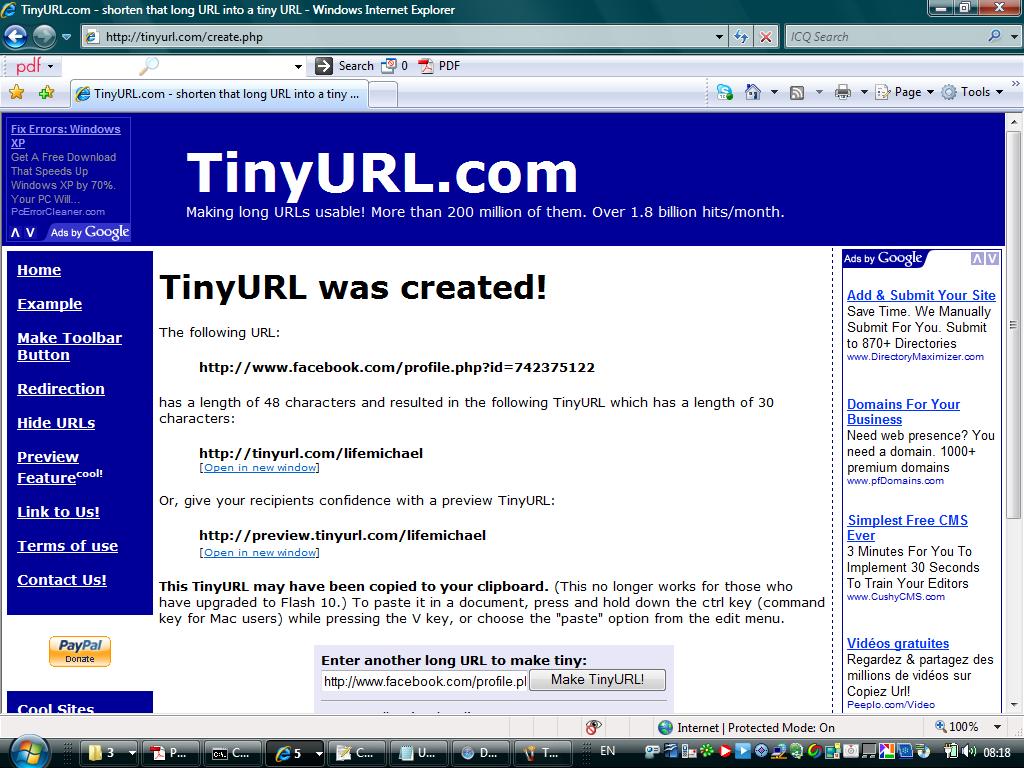Click the magnifier search icon in ICQ Search
This screenshot has height=768, width=1024.
point(994,36)
